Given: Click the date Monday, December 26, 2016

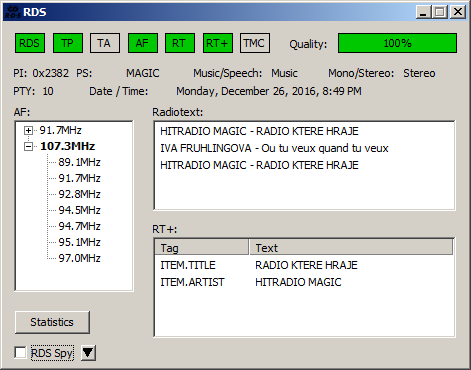Looking at the screenshot, I should [x=246, y=91].
